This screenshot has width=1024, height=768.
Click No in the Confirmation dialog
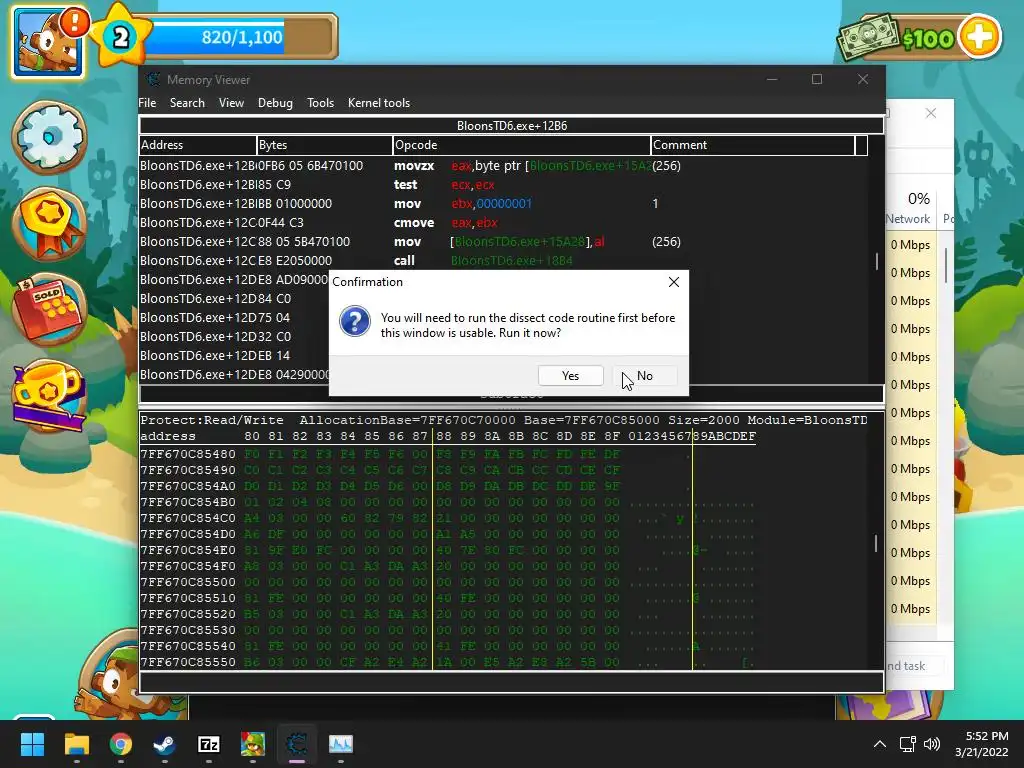coord(645,376)
